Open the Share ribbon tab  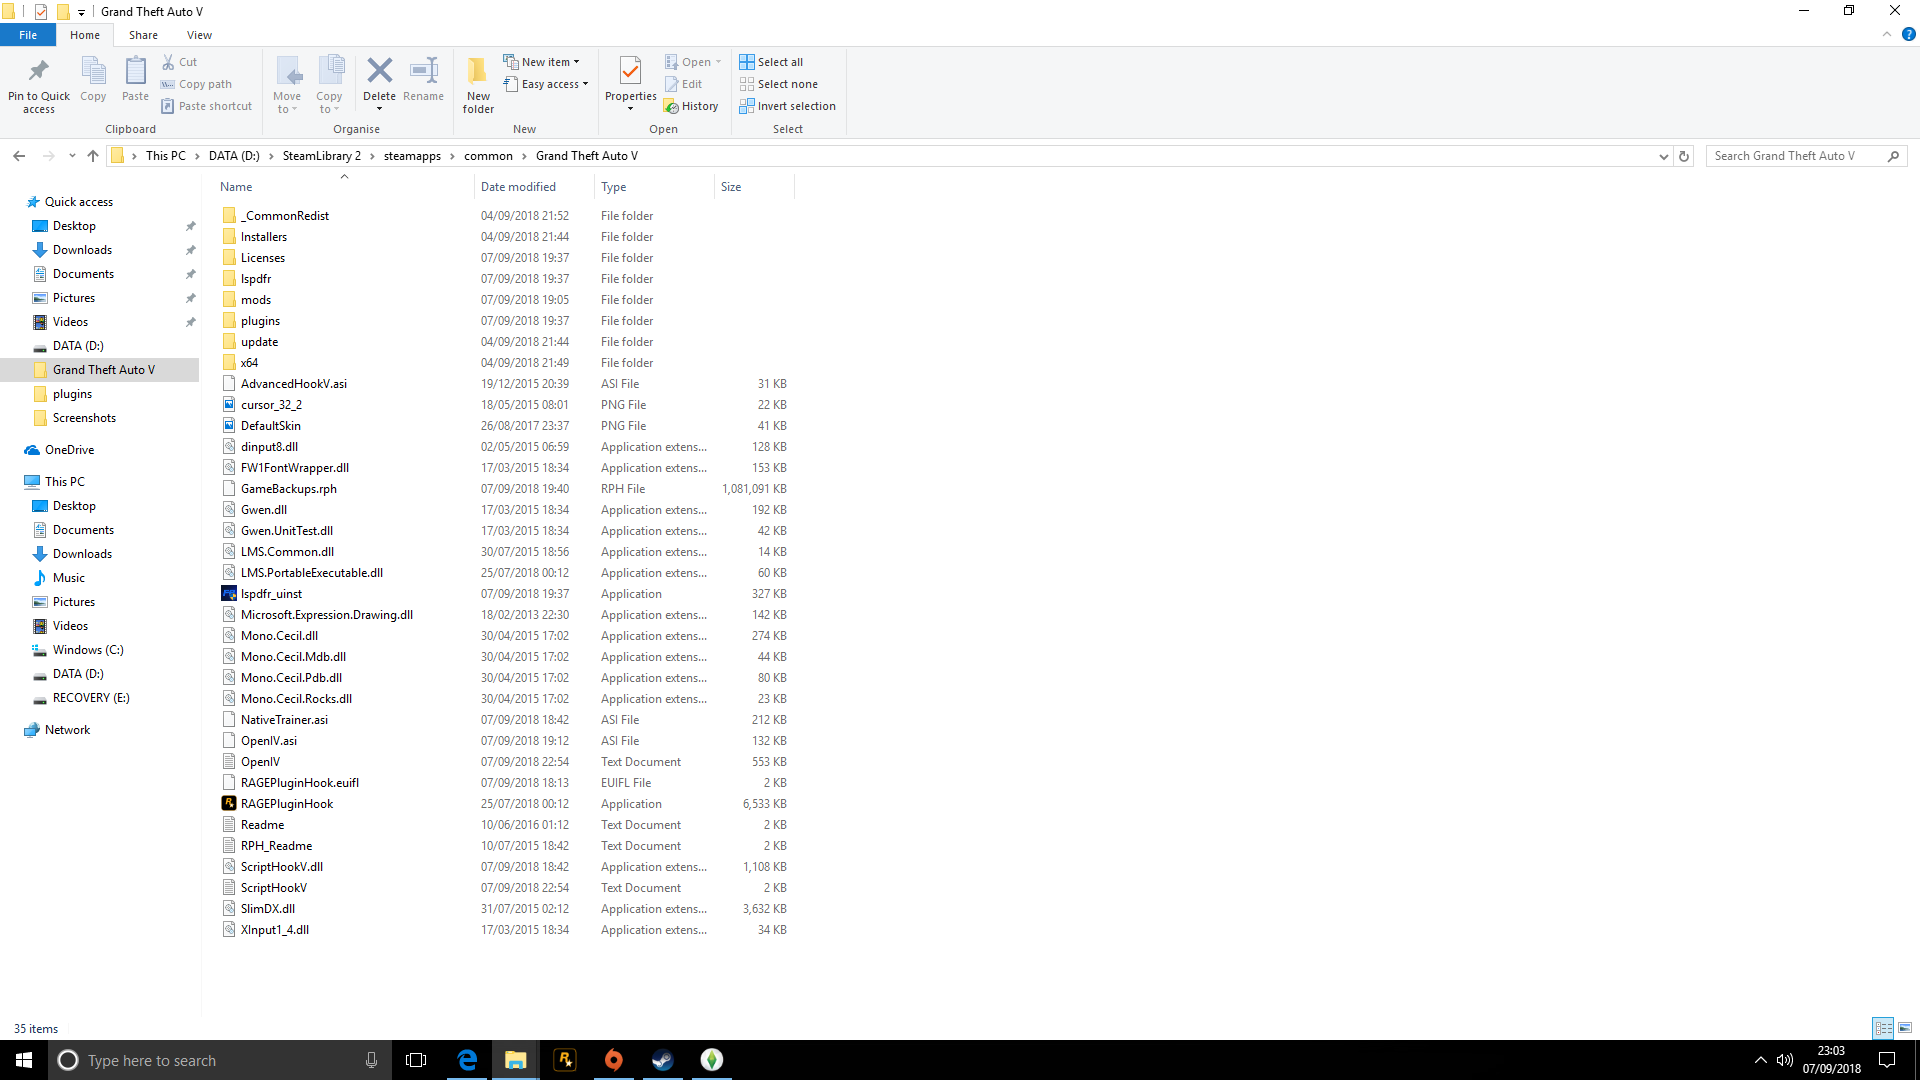coord(143,35)
